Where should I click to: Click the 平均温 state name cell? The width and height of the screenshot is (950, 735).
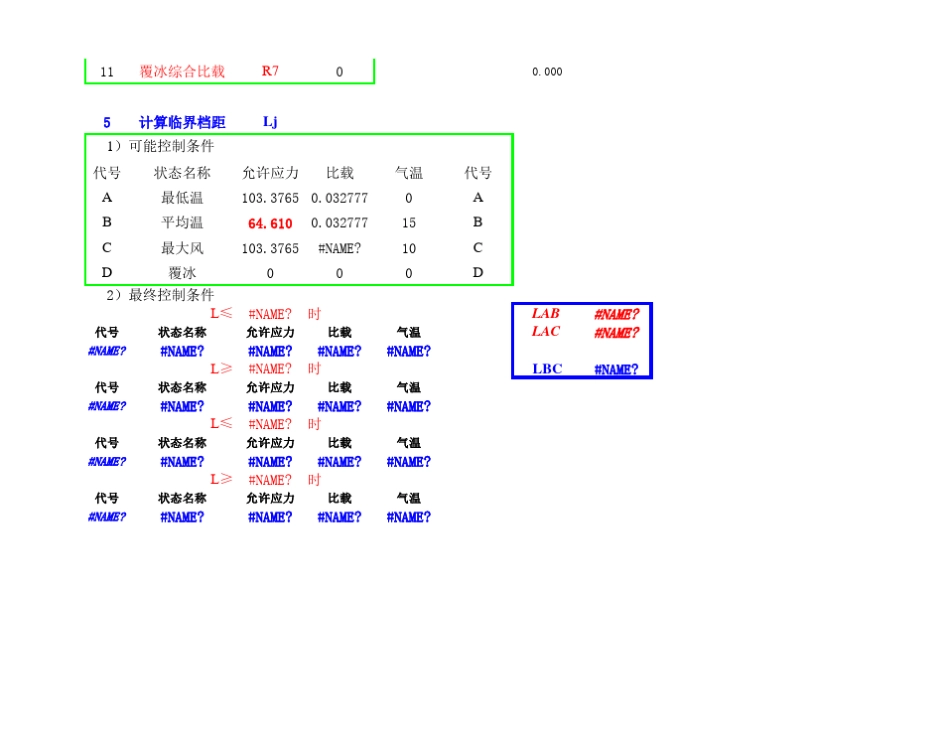182,222
